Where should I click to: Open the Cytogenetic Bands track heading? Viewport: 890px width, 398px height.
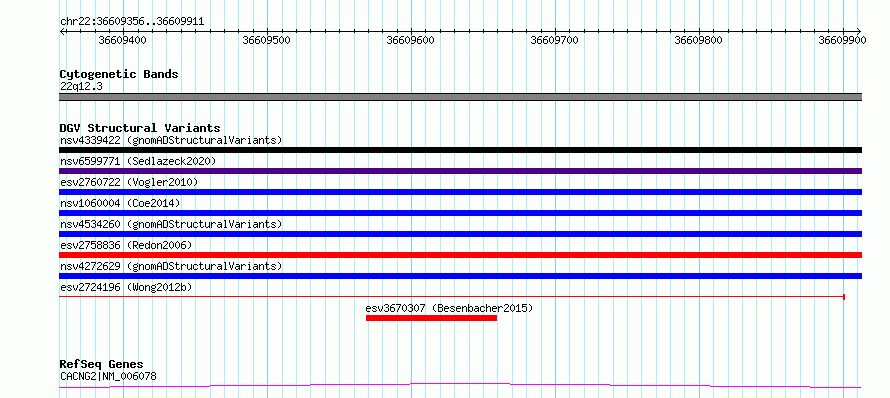click(x=119, y=74)
